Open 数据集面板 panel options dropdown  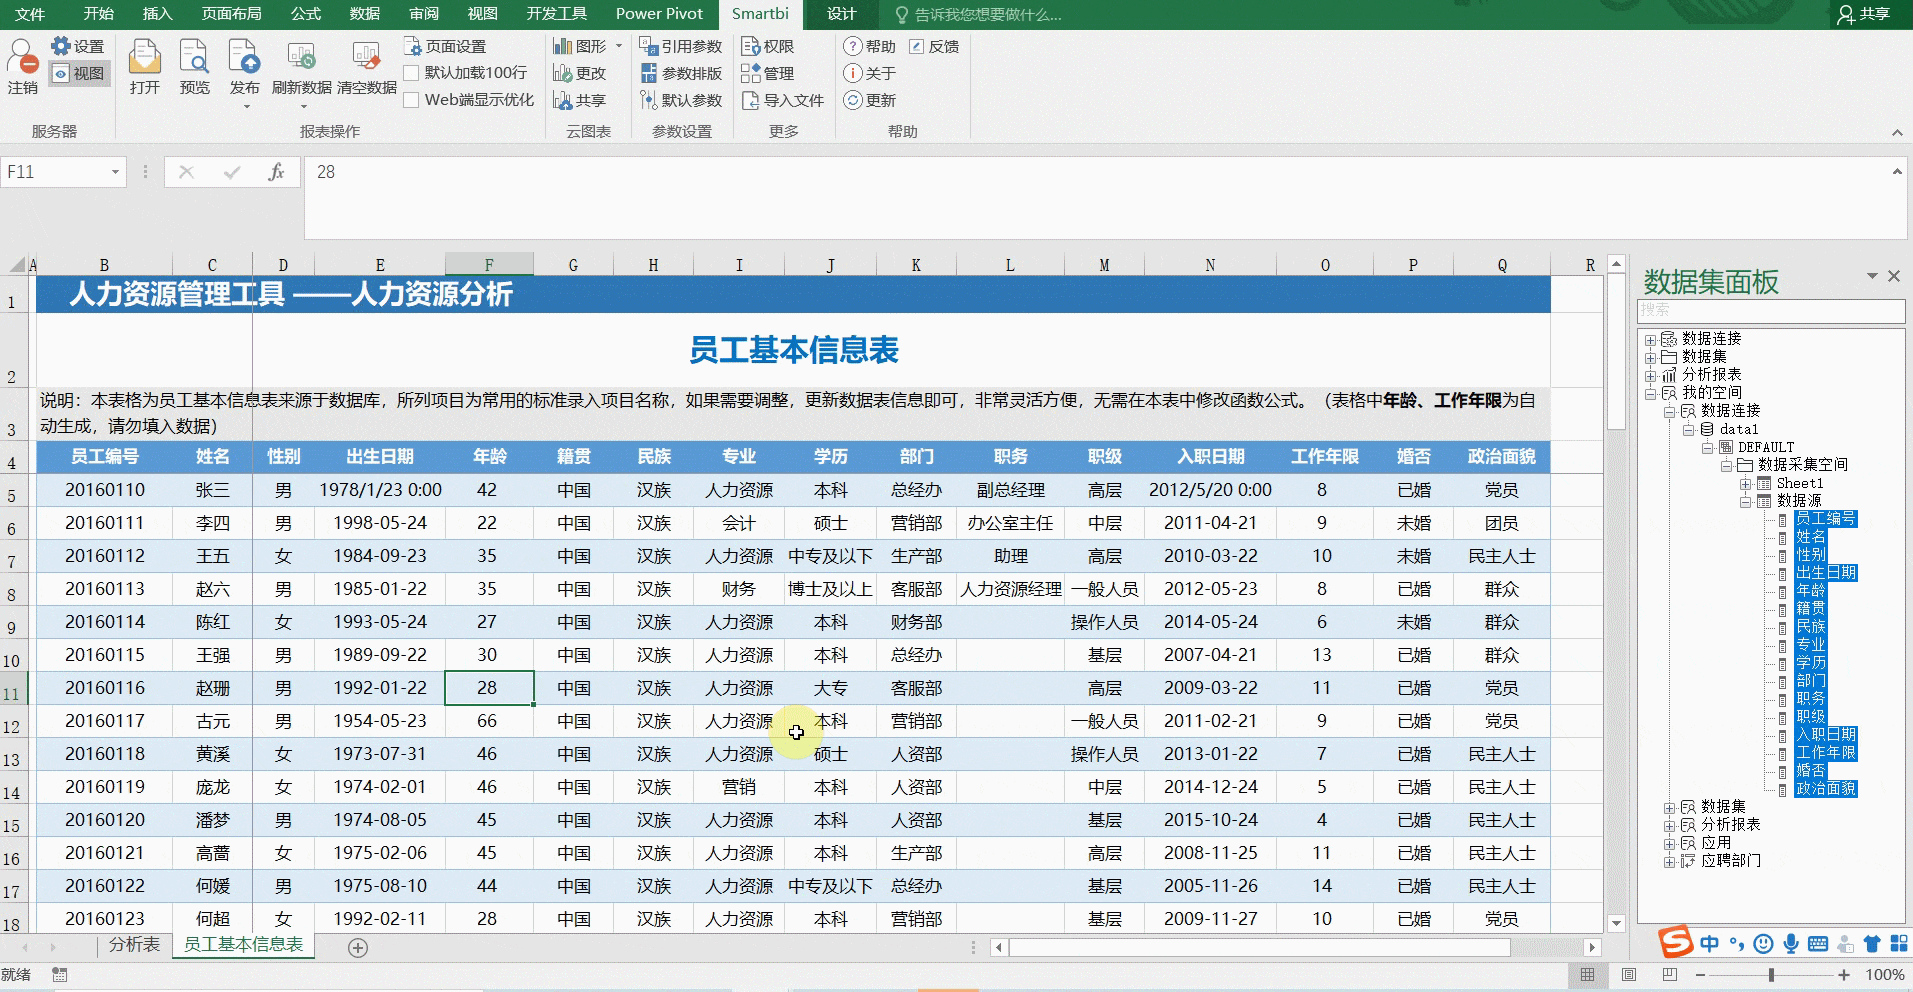(1872, 276)
